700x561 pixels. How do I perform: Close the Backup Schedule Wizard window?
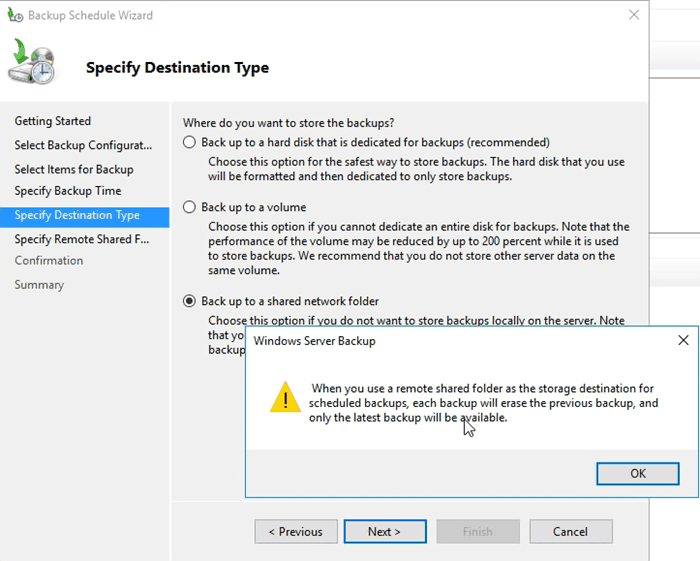pos(633,15)
